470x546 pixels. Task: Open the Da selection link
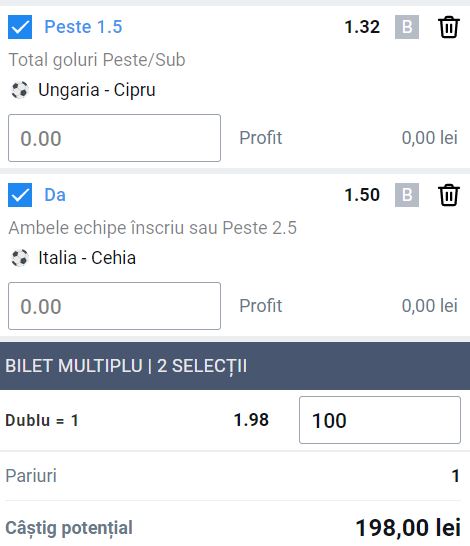[55, 195]
